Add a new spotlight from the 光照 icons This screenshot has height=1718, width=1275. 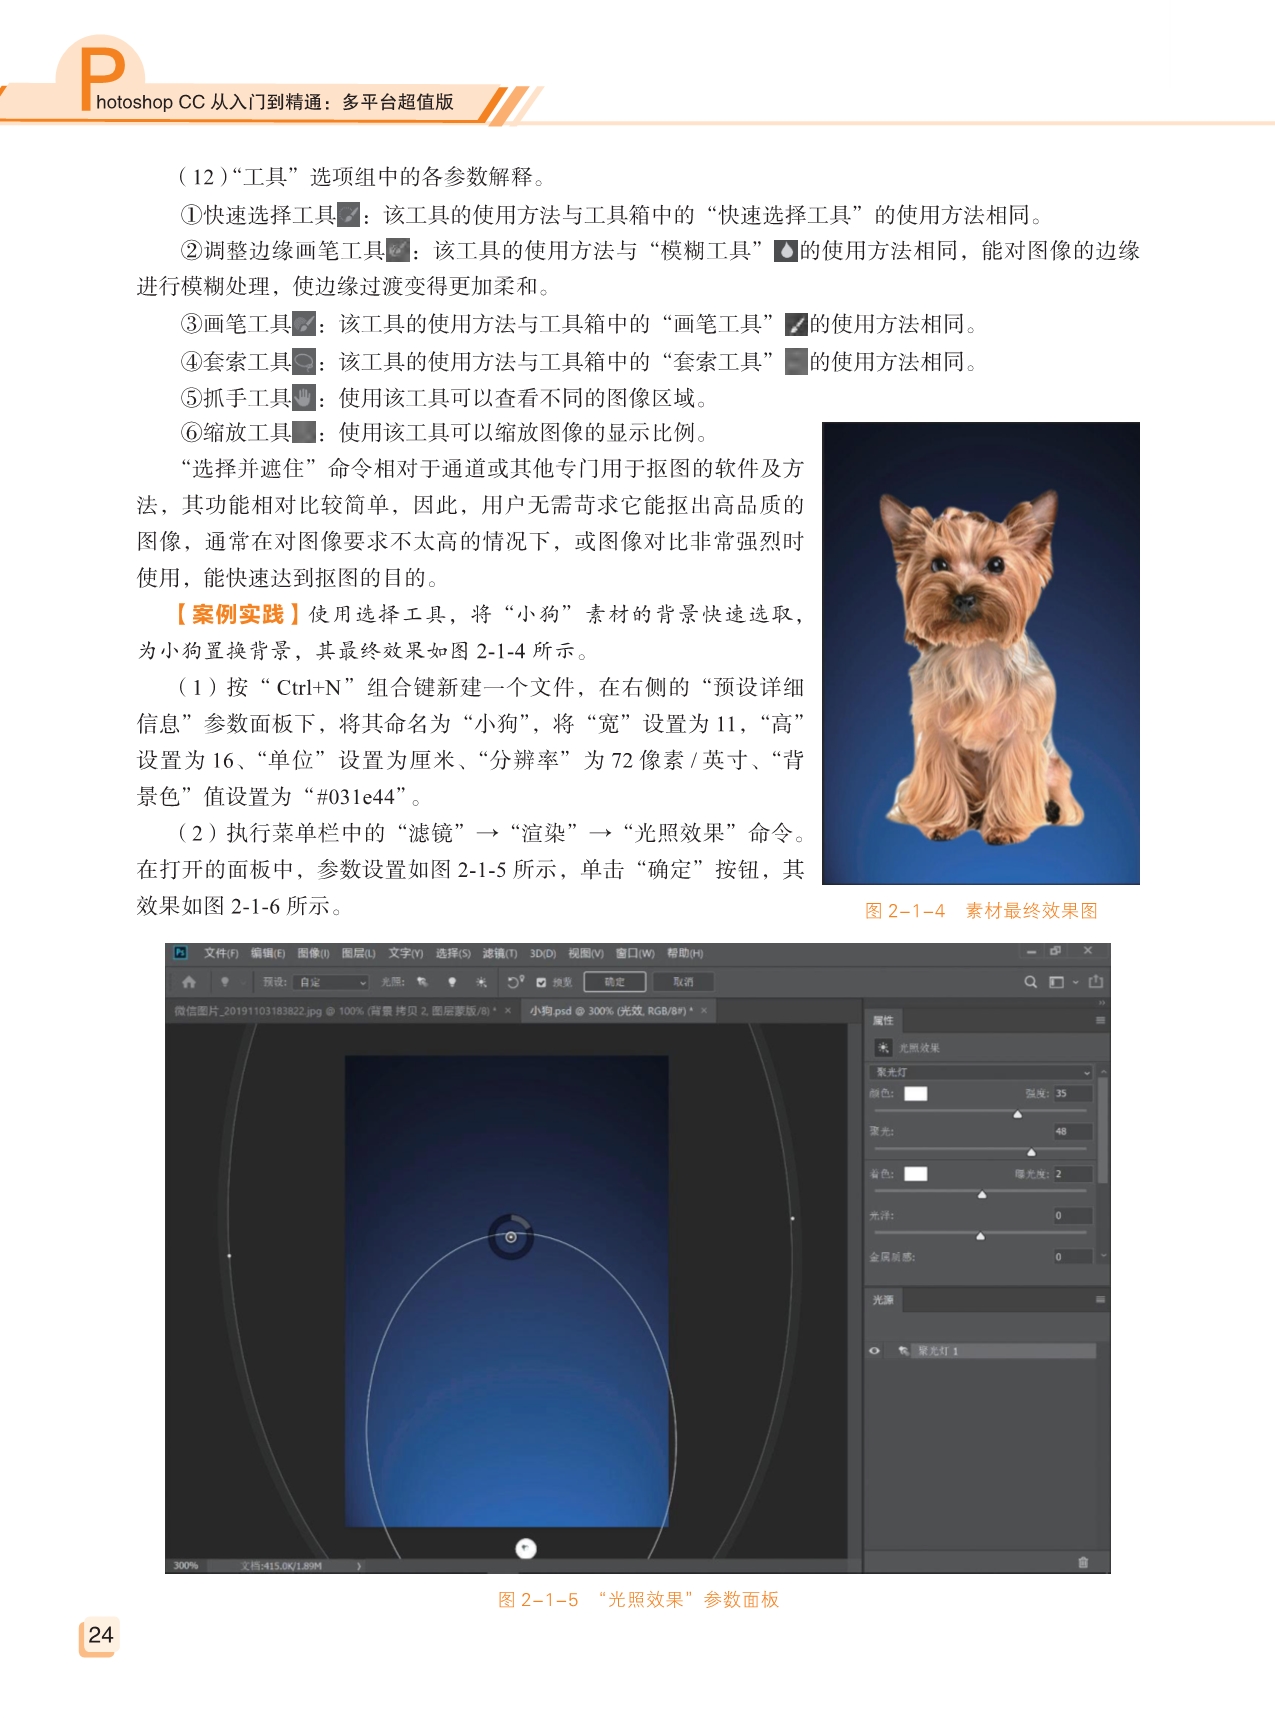click(x=422, y=982)
